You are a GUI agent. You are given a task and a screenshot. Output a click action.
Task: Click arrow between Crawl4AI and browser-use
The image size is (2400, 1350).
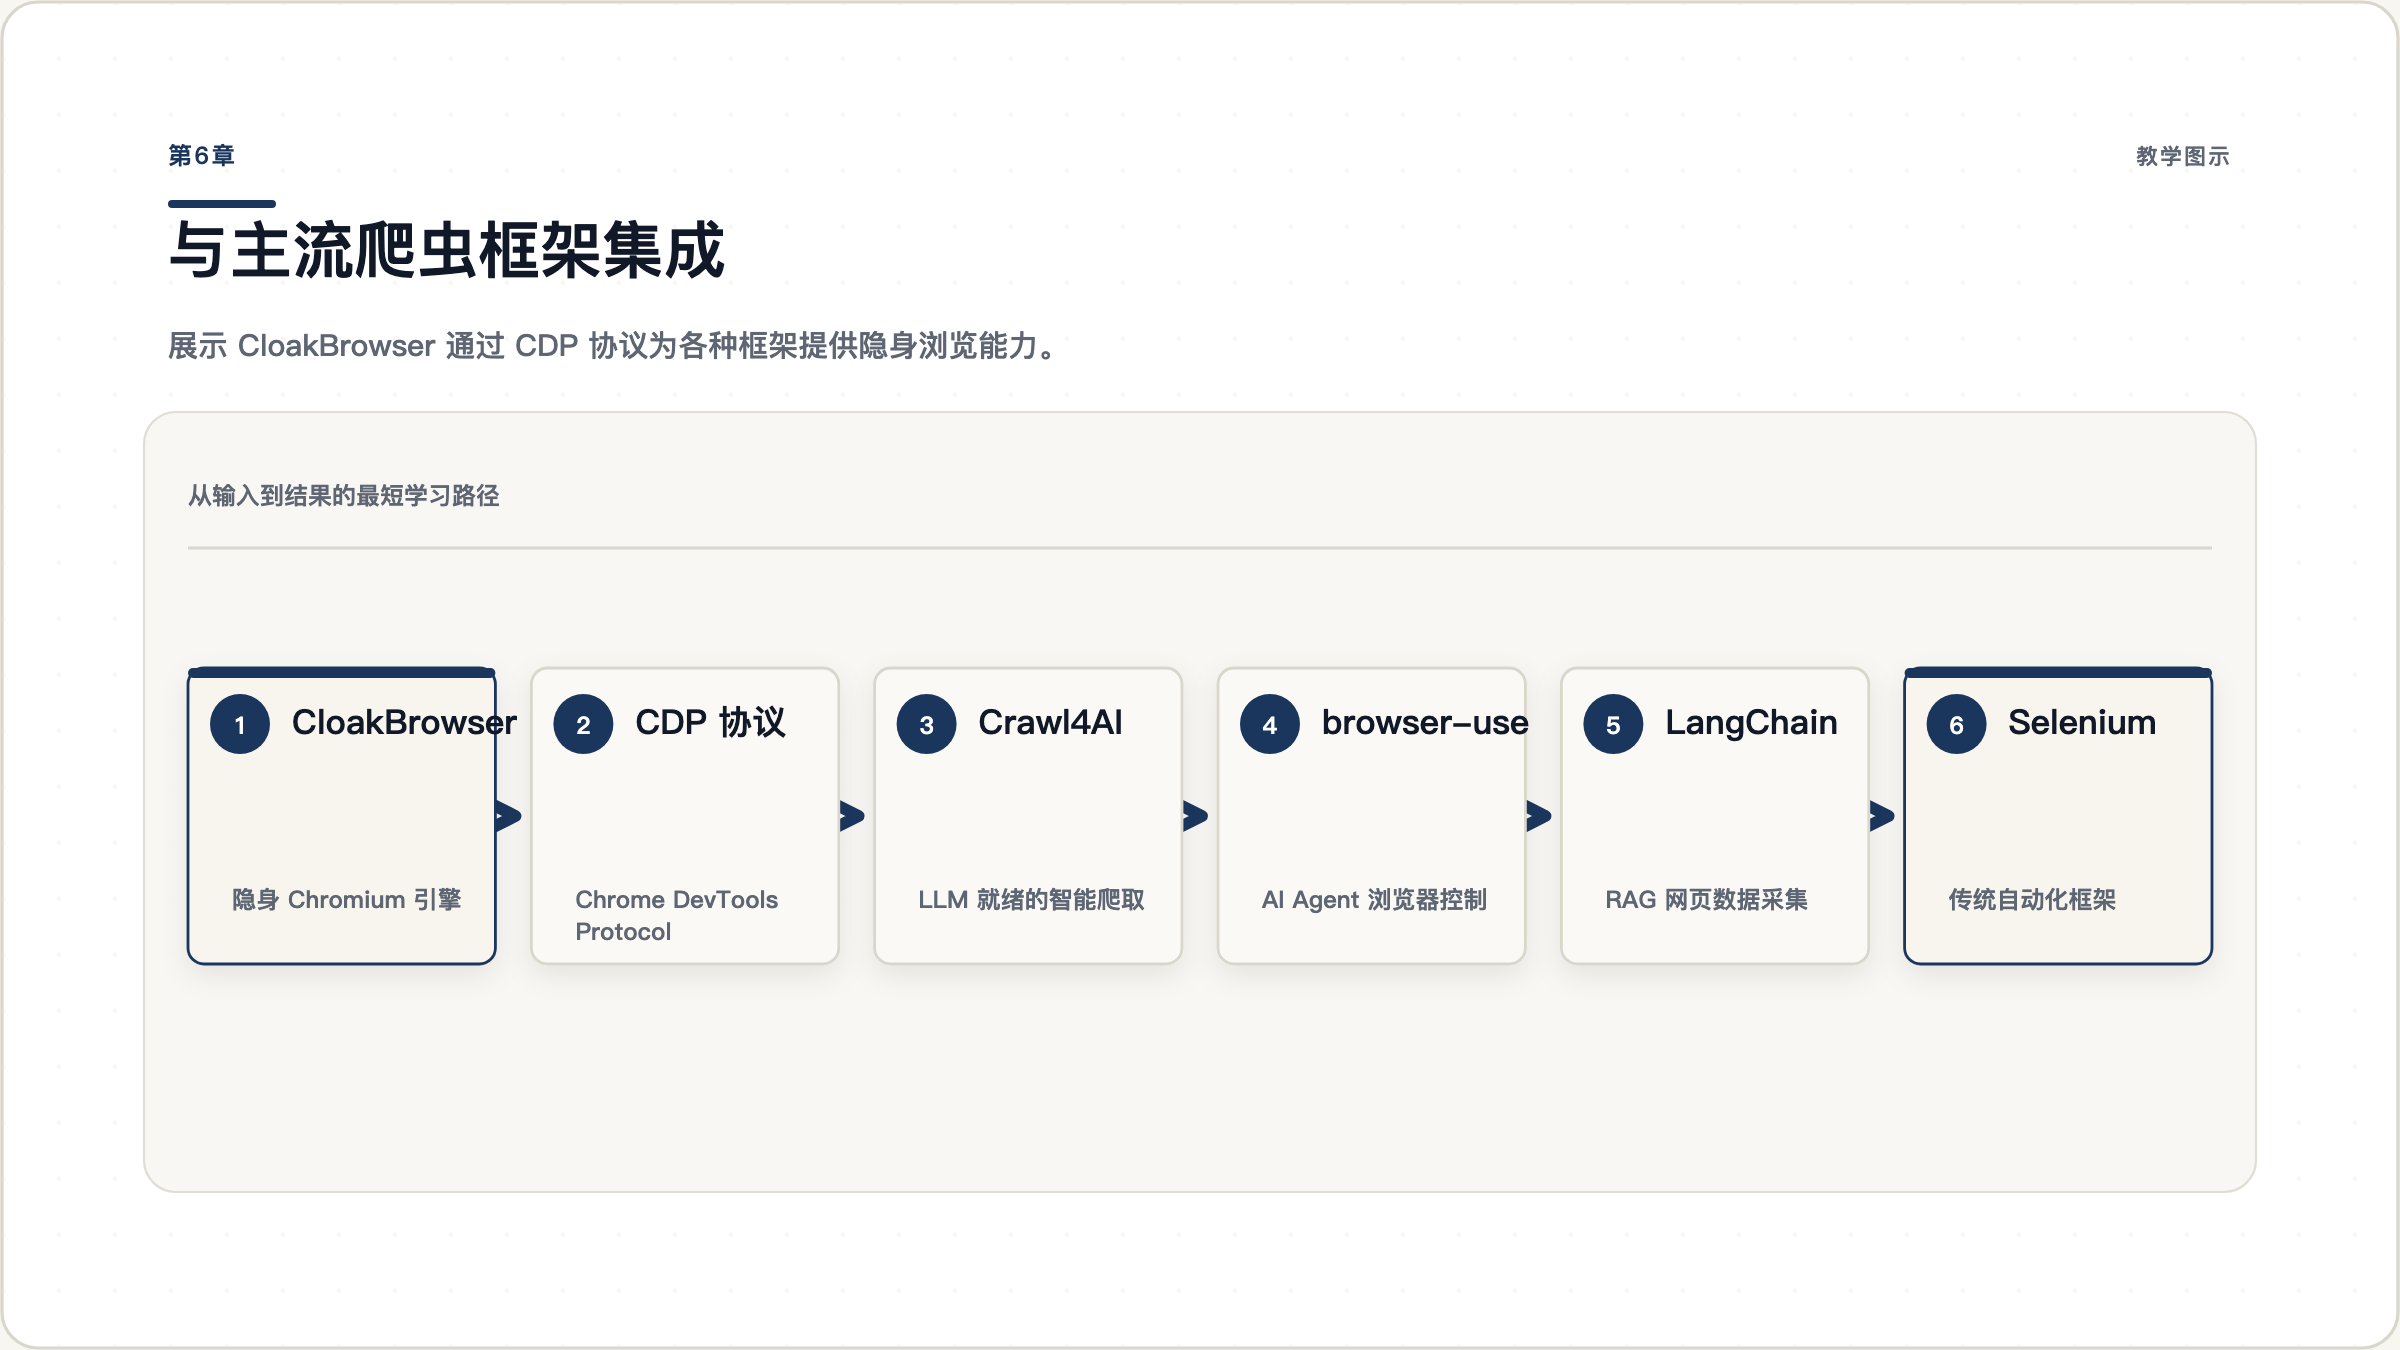1196,816
